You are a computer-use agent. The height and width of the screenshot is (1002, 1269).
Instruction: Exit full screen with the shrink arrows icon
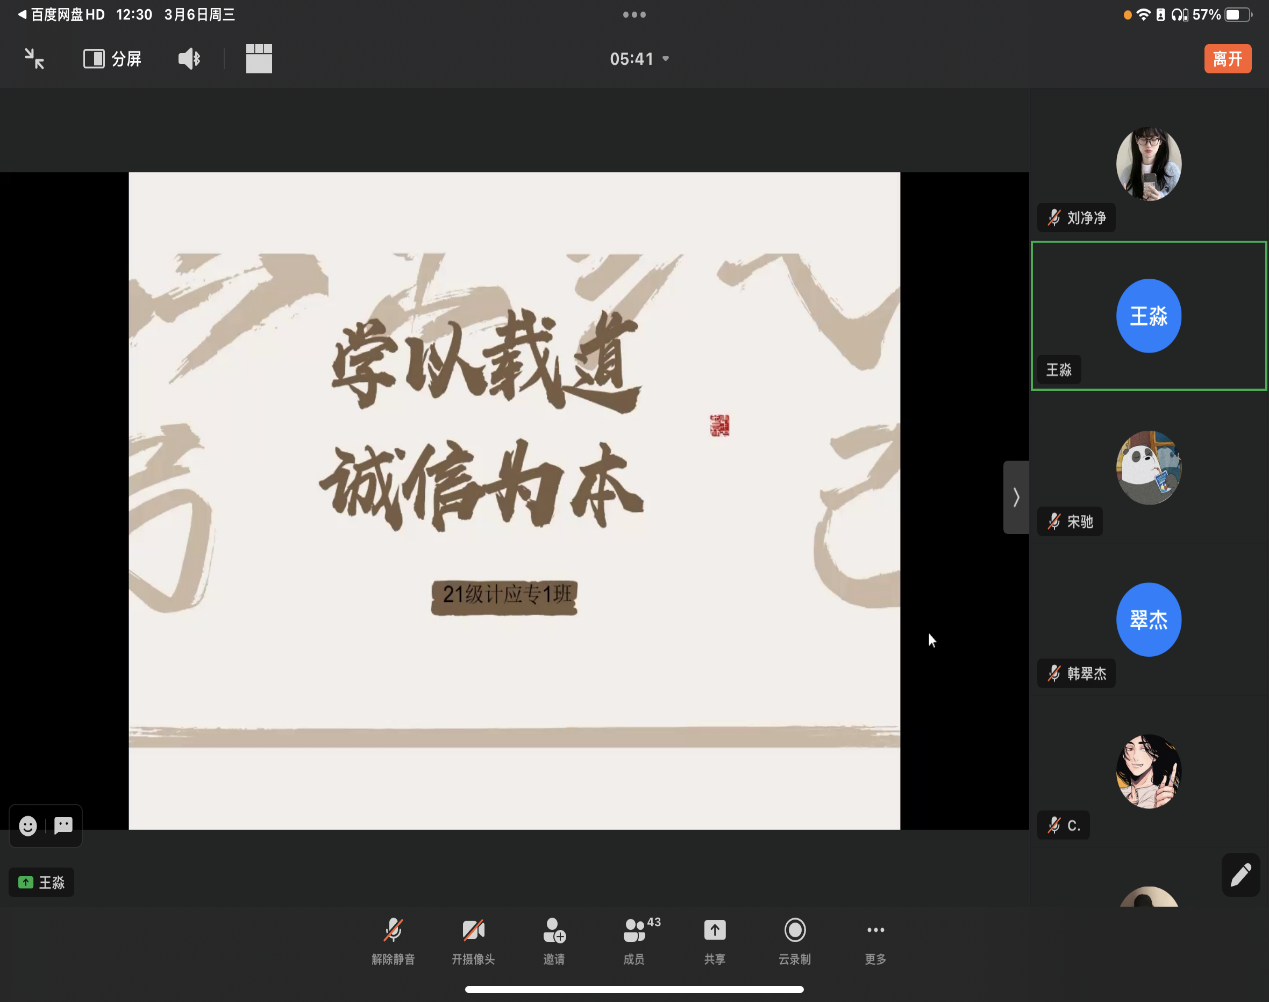coord(35,59)
